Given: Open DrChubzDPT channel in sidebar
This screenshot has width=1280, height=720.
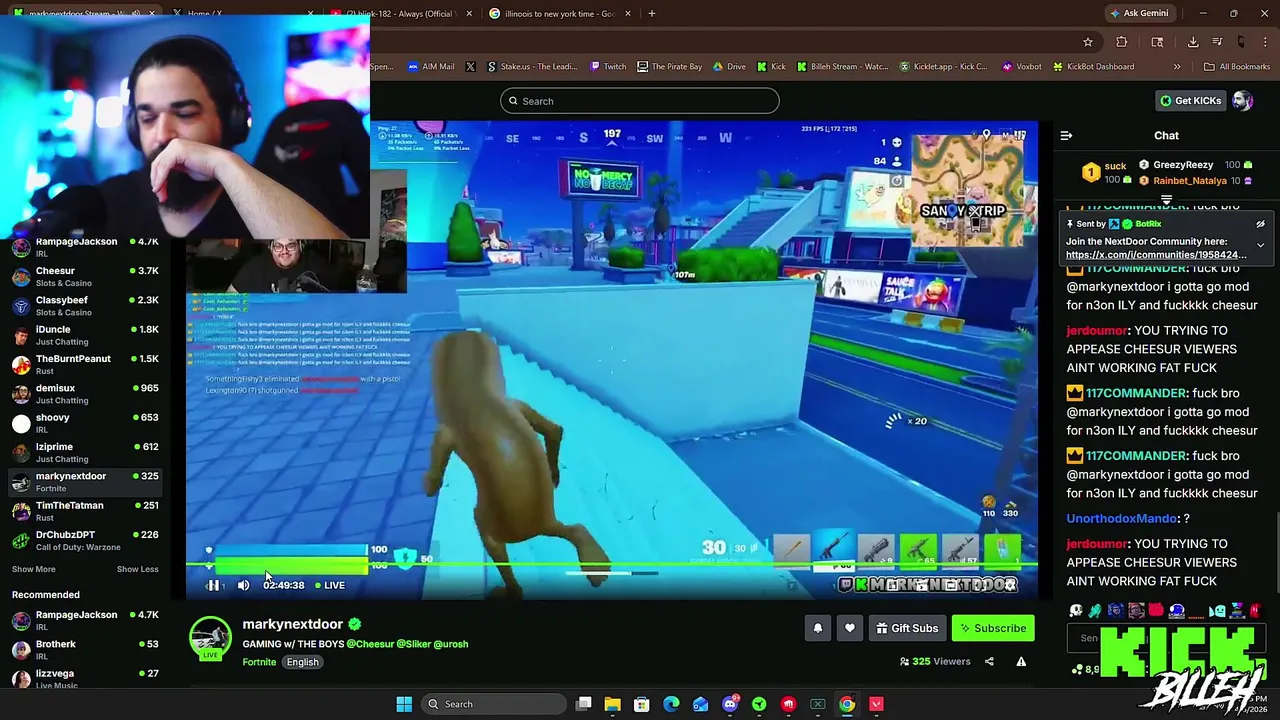Looking at the screenshot, I should [x=85, y=541].
